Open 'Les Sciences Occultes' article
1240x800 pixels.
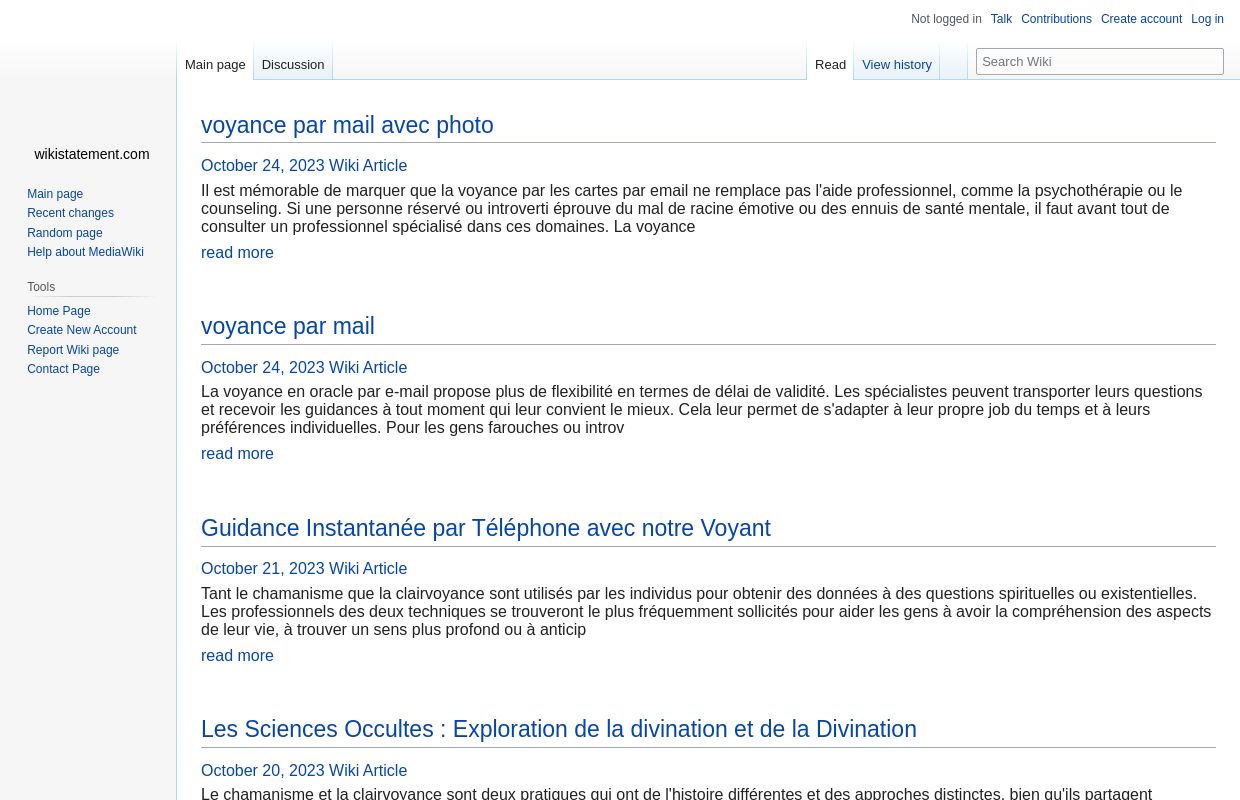pyautogui.click(x=558, y=729)
